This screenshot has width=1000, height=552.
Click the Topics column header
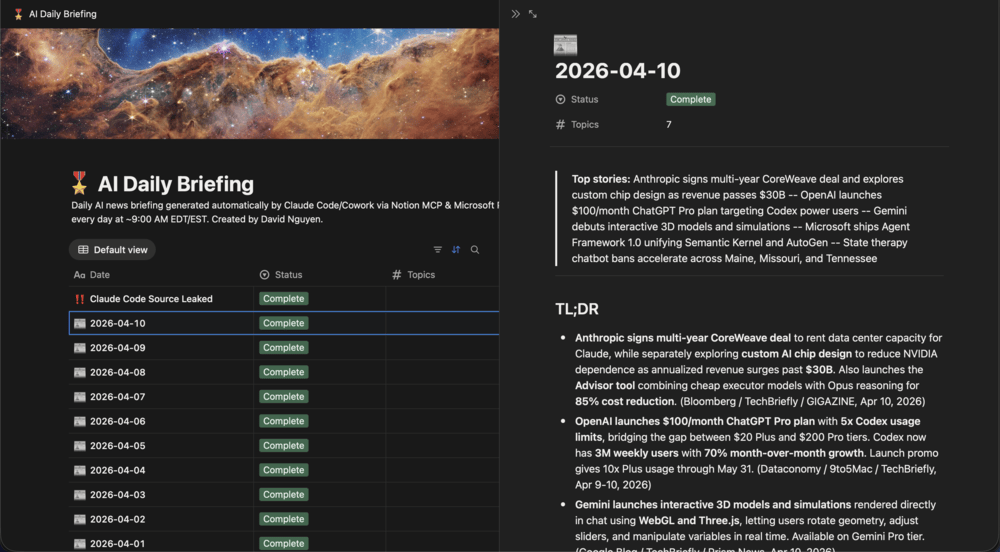click(x=413, y=275)
